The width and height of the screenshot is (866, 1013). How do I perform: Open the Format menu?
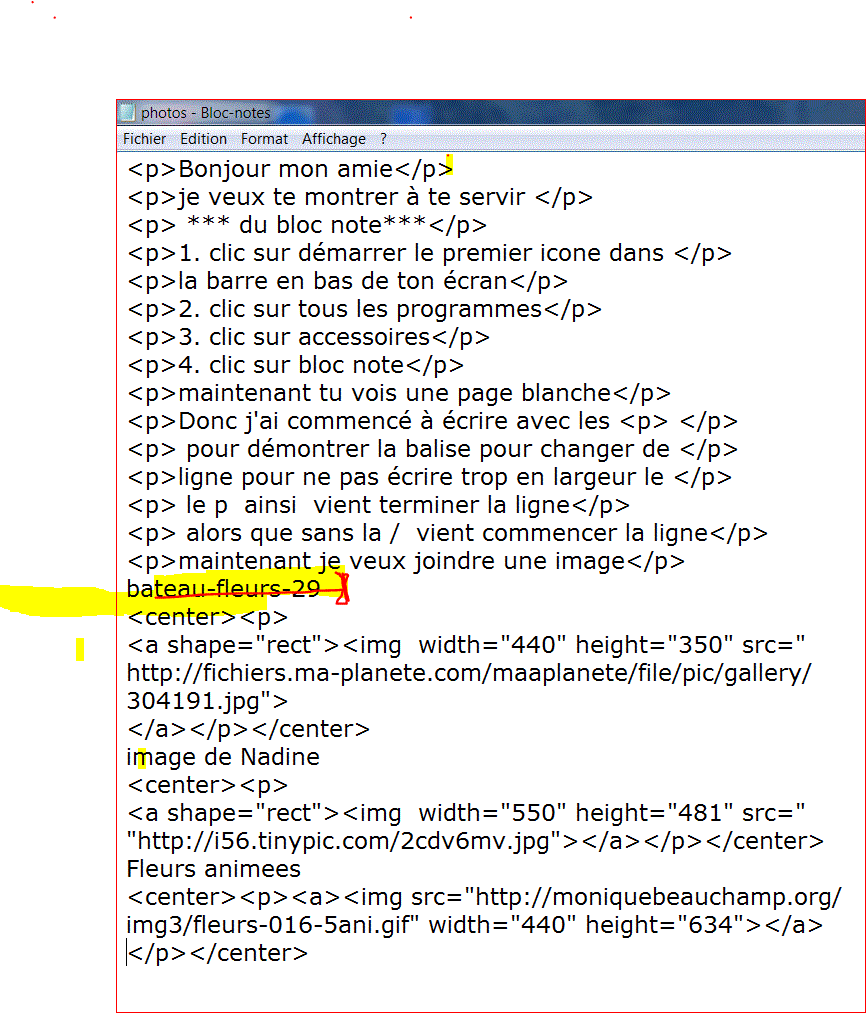[x=264, y=139]
